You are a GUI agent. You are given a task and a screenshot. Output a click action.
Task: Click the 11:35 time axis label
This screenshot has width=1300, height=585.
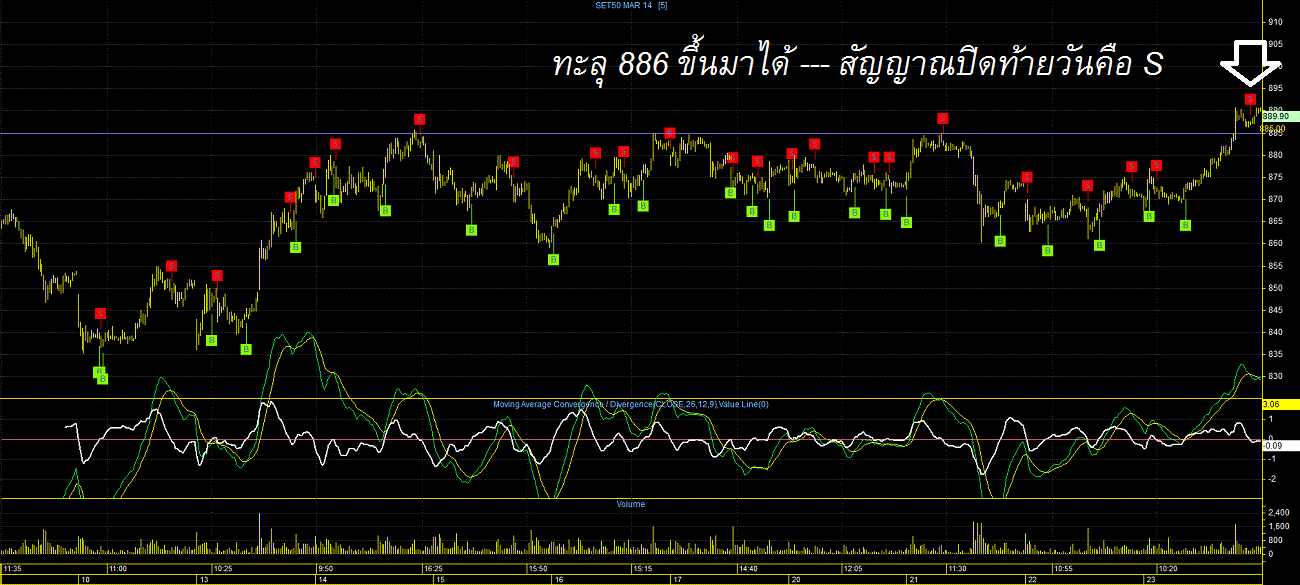pyautogui.click(x=12, y=567)
